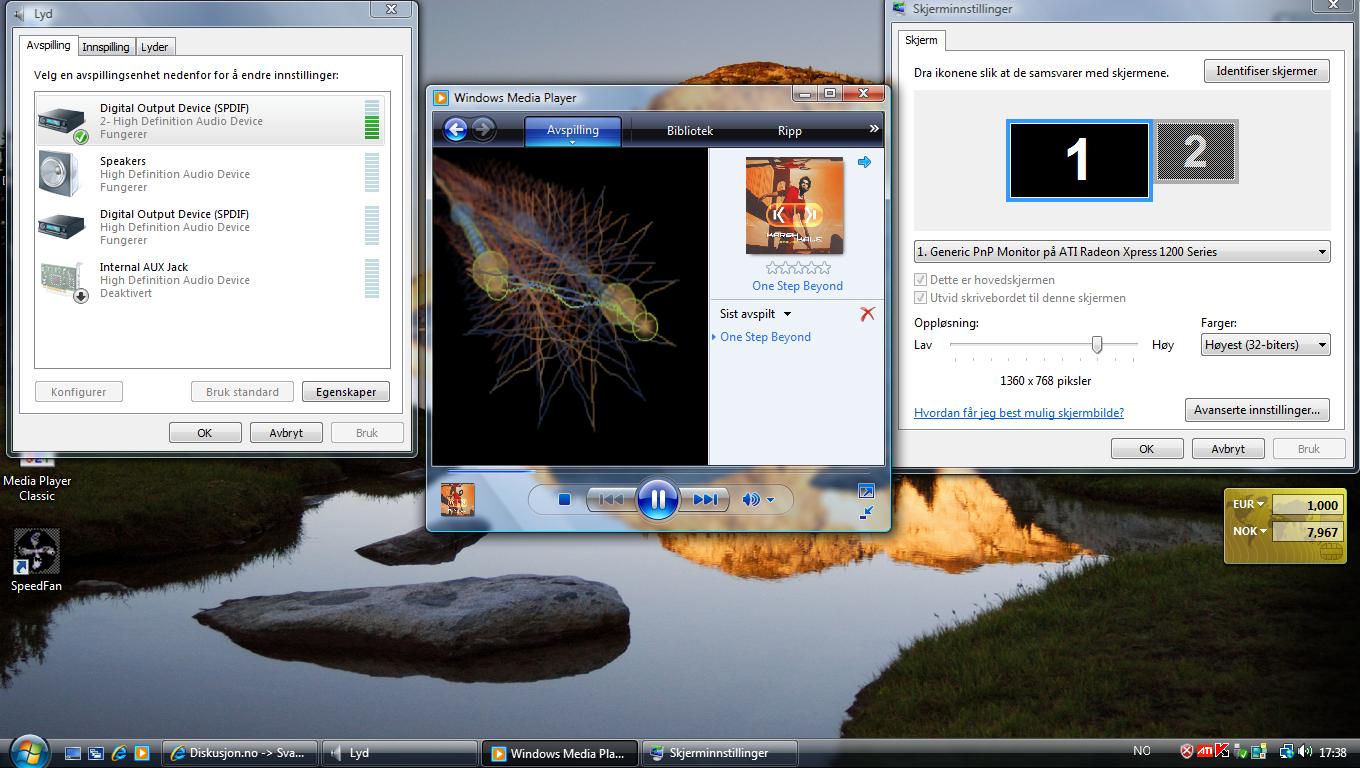Open the Avspilling tab in Media Player

click(x=573, y=131)
